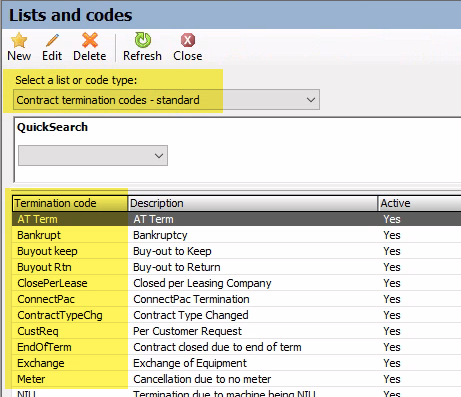Screen dimensions: 461x397
Task: Select the EndOfTerm termination code
Action: tap(44, 347)
